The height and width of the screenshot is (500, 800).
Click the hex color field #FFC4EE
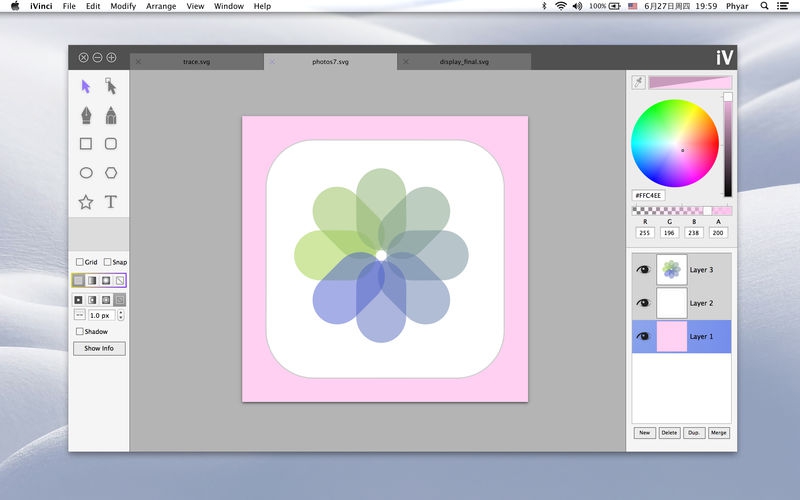tap(650, 196)
